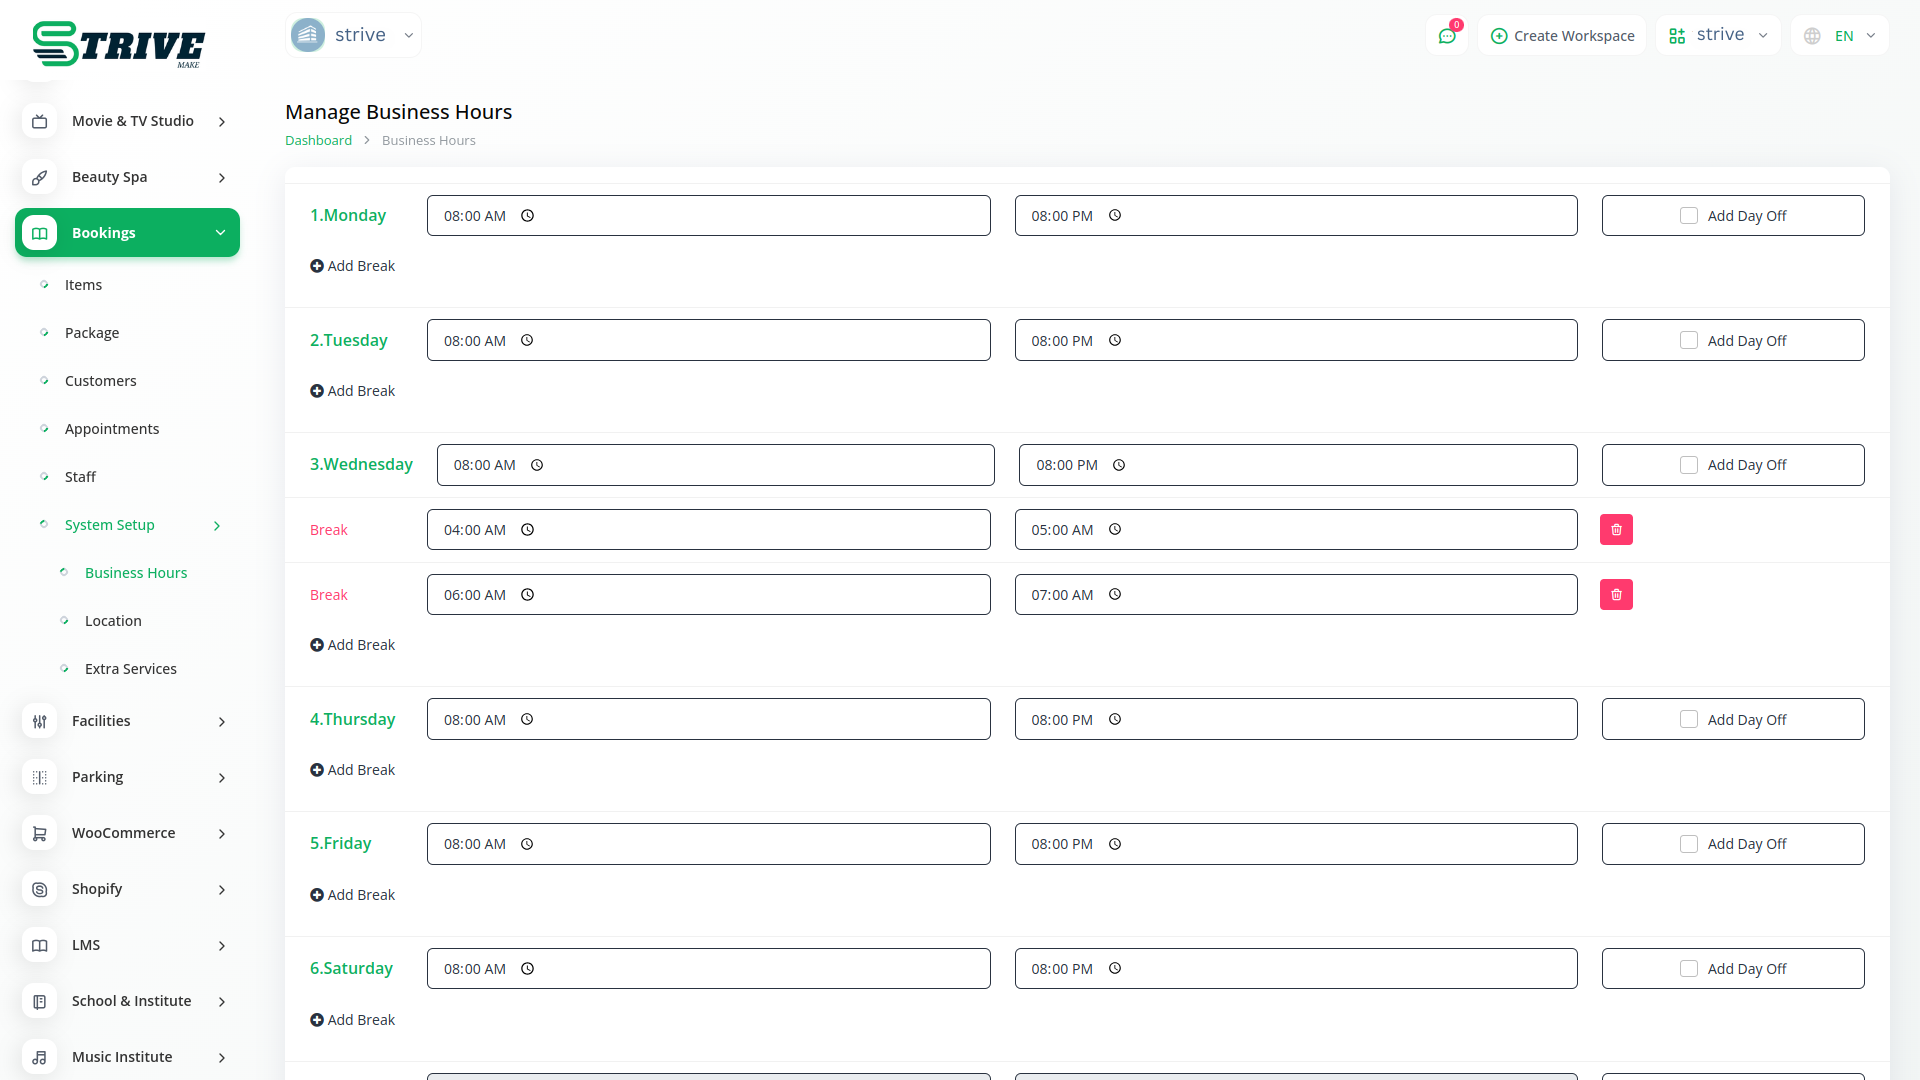Click the Beauty Spa sidebar icon
1920x1080 pixels.
[x=40, y=177]
